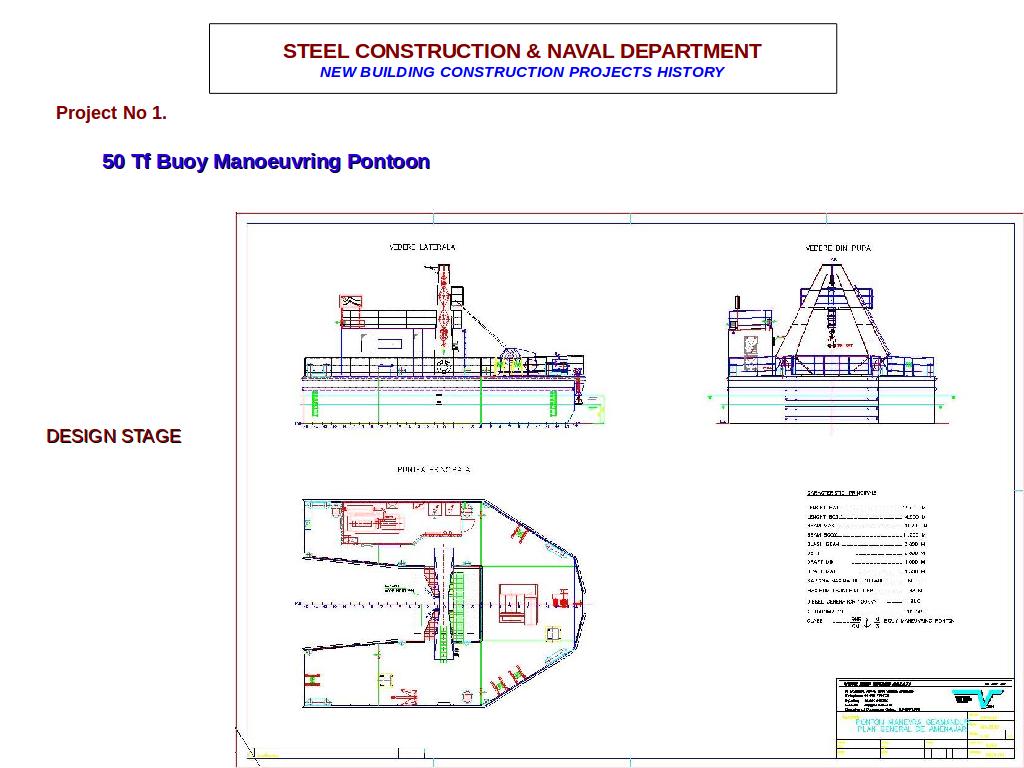Click the red winch symbol on plan view
The image size is (1024, 768).
point(561,600)
